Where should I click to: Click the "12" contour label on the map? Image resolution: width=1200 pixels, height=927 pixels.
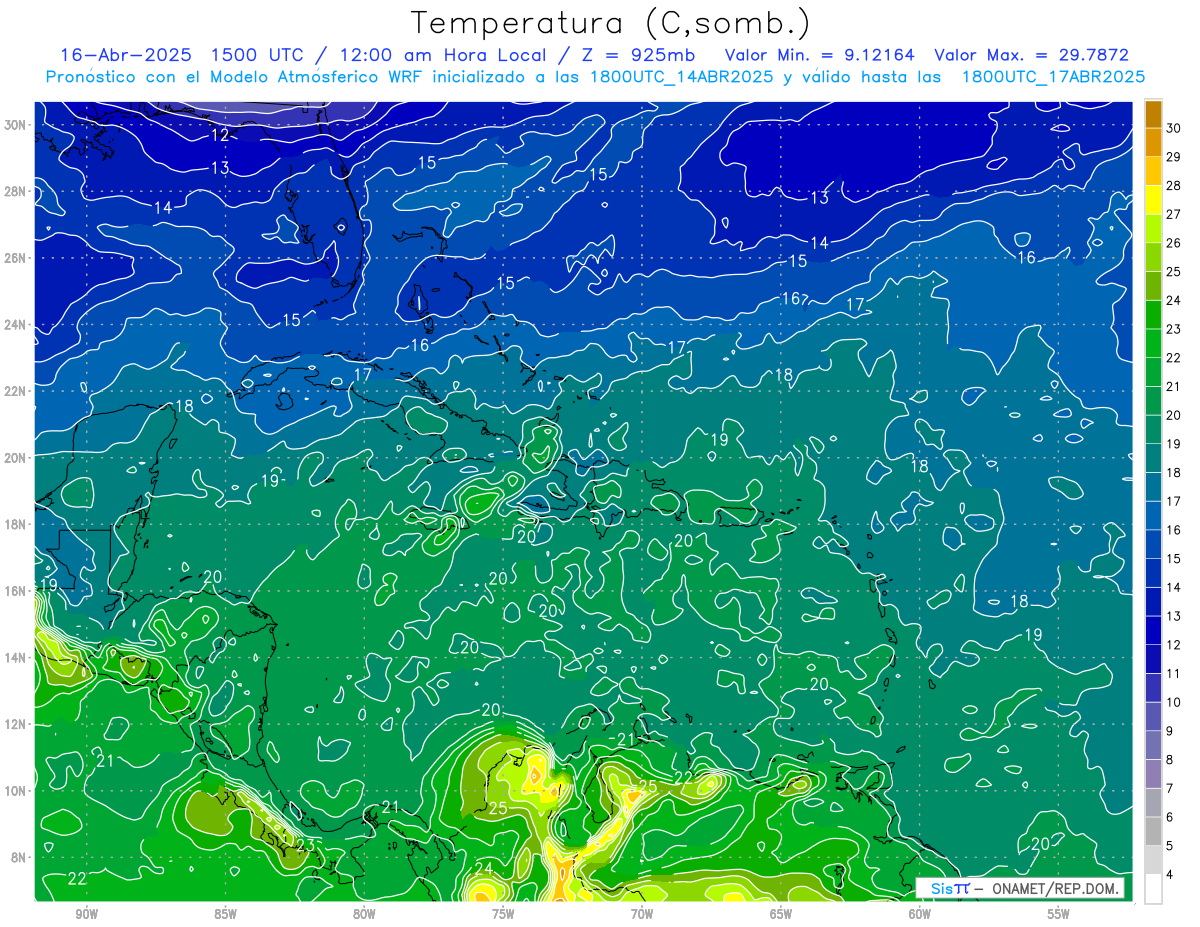pos(220,135)
